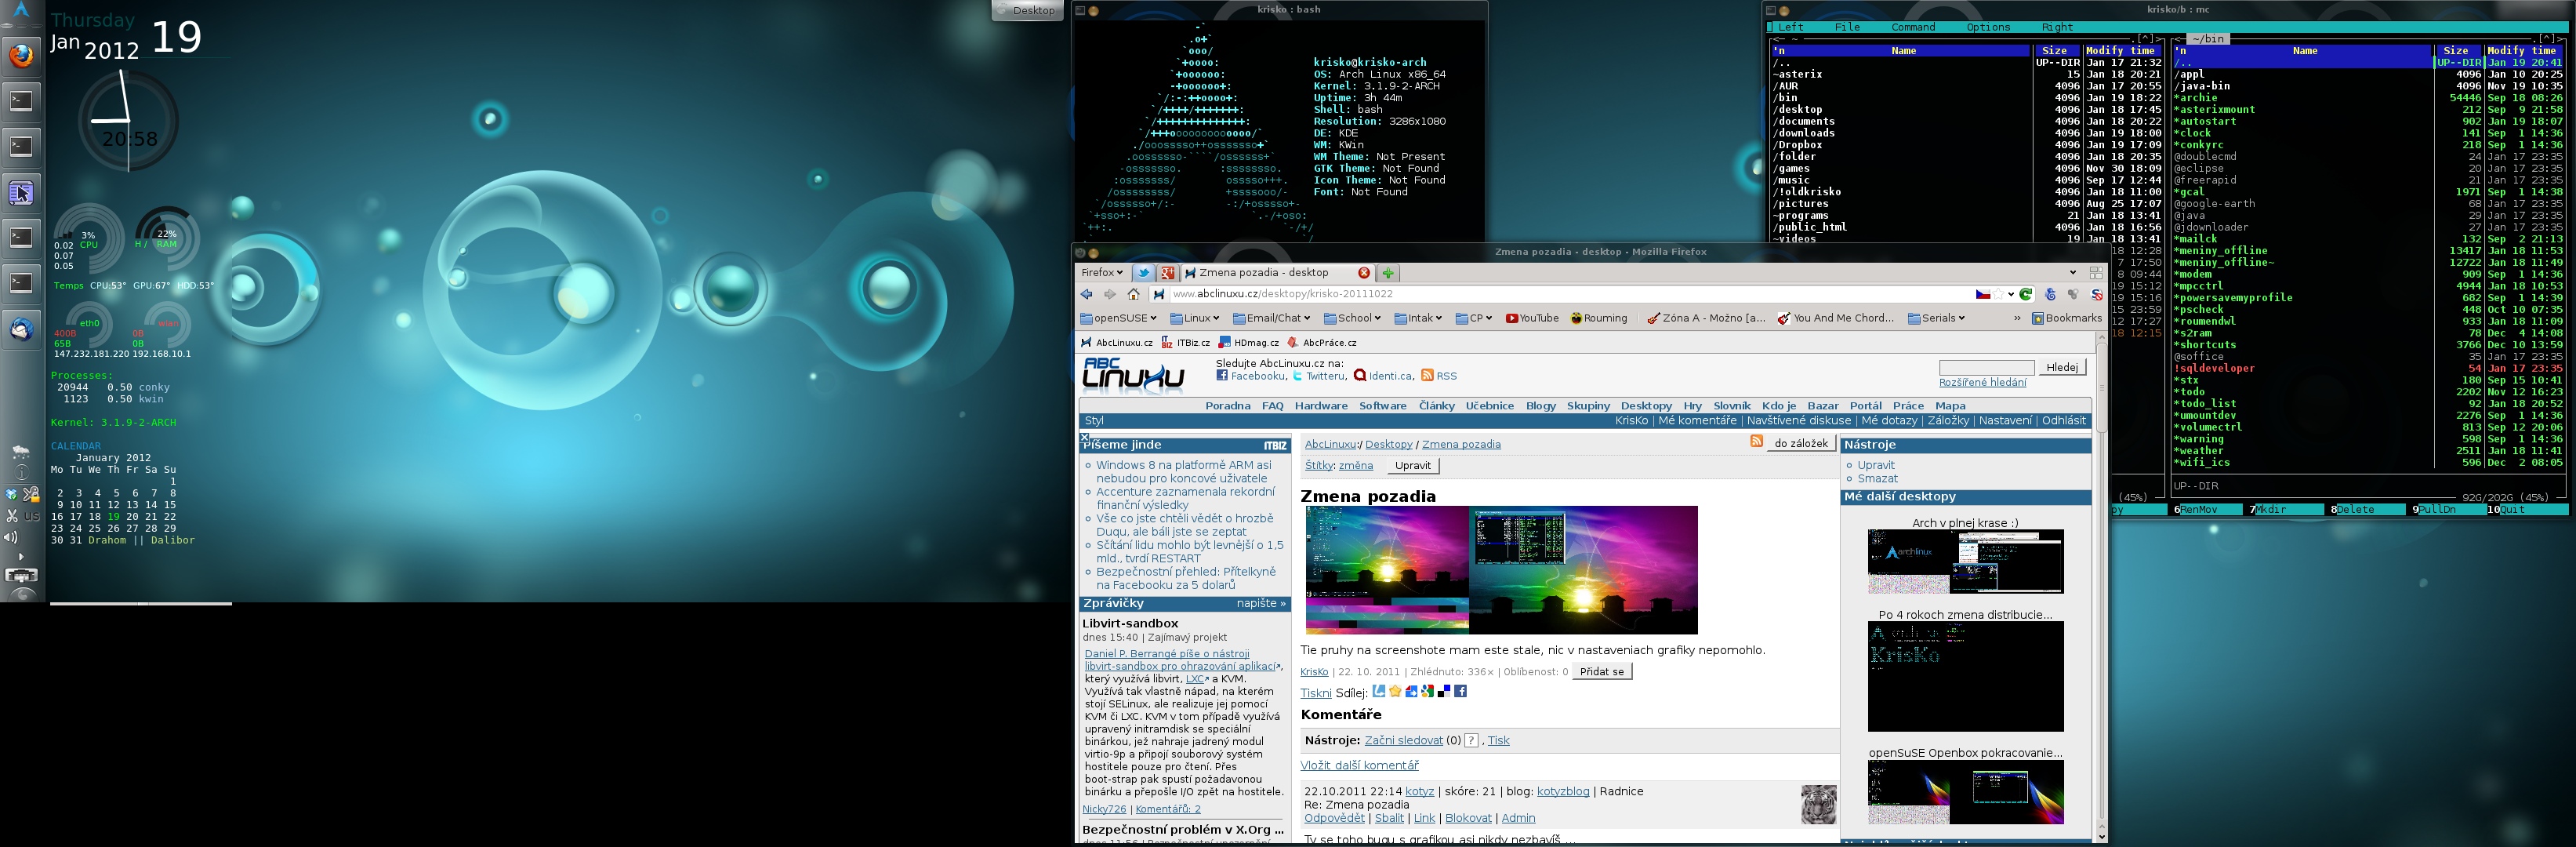
Task: Open the Arch Linux launcher menu icon
Action: [21, 11]
